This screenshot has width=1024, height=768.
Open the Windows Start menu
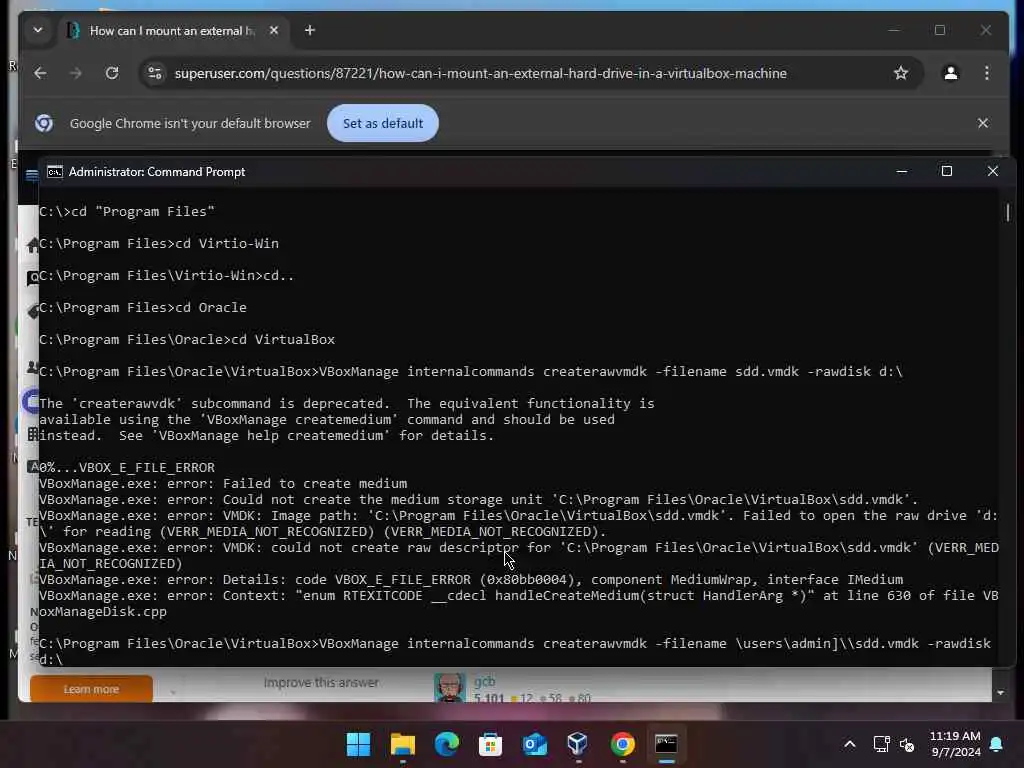[x=358, y=744]
